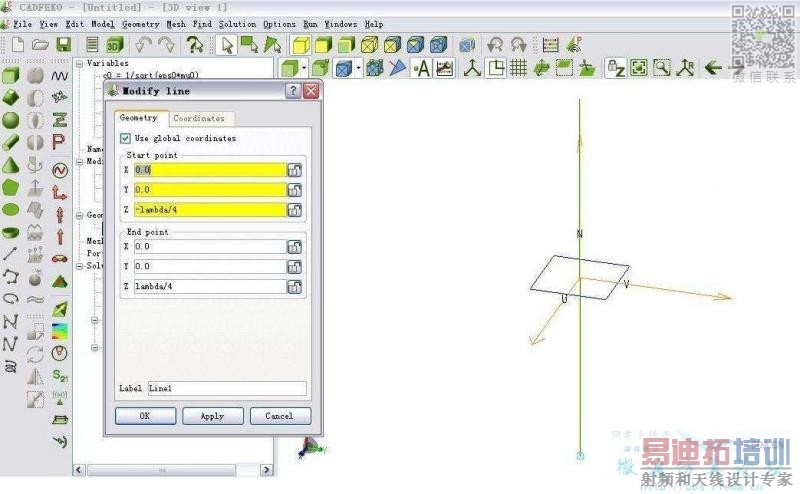Click the S21 S-parameter icon
This screenshot has width=800, height=494.
pyautogui.click(x=60, y=376)
